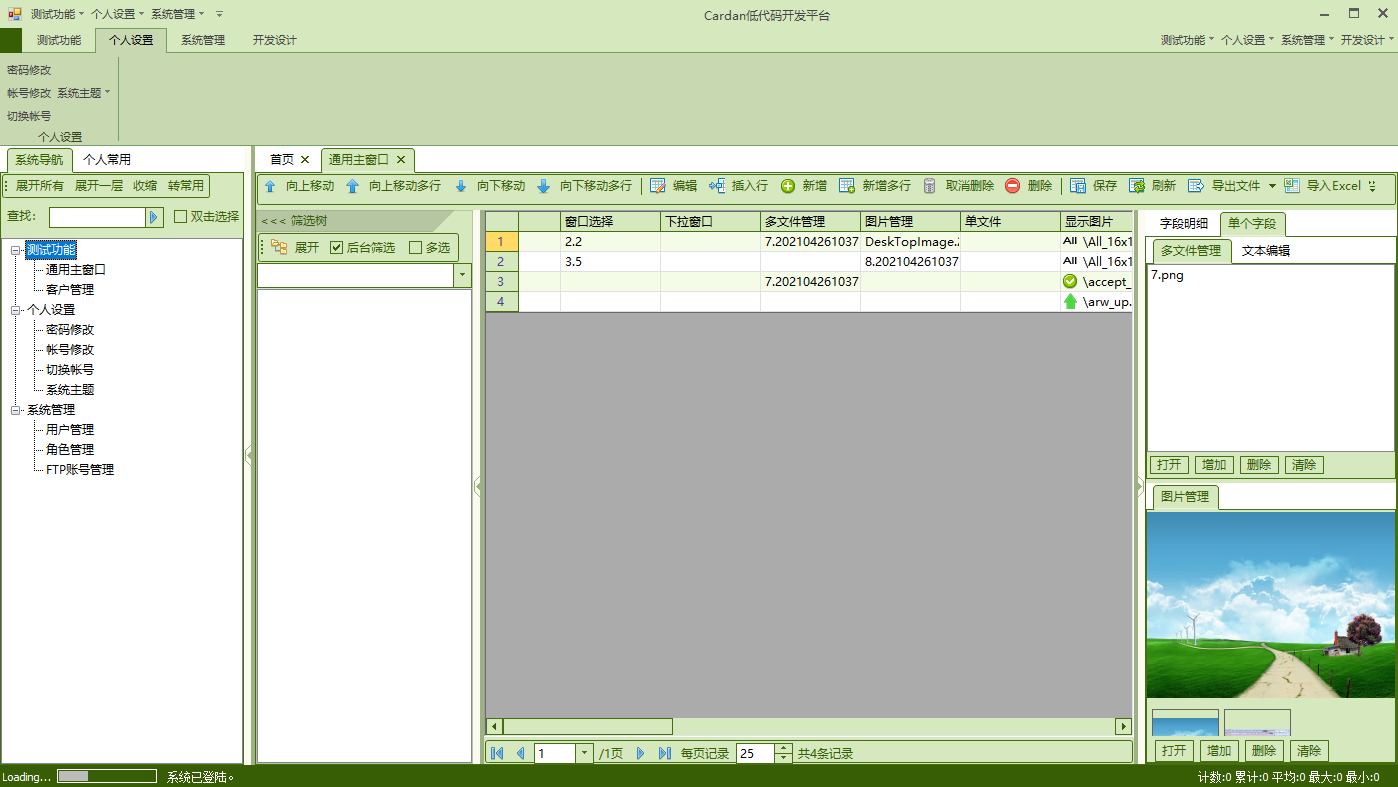
Task: Open the 文本编辑 tab
Action: [1266, 251]
